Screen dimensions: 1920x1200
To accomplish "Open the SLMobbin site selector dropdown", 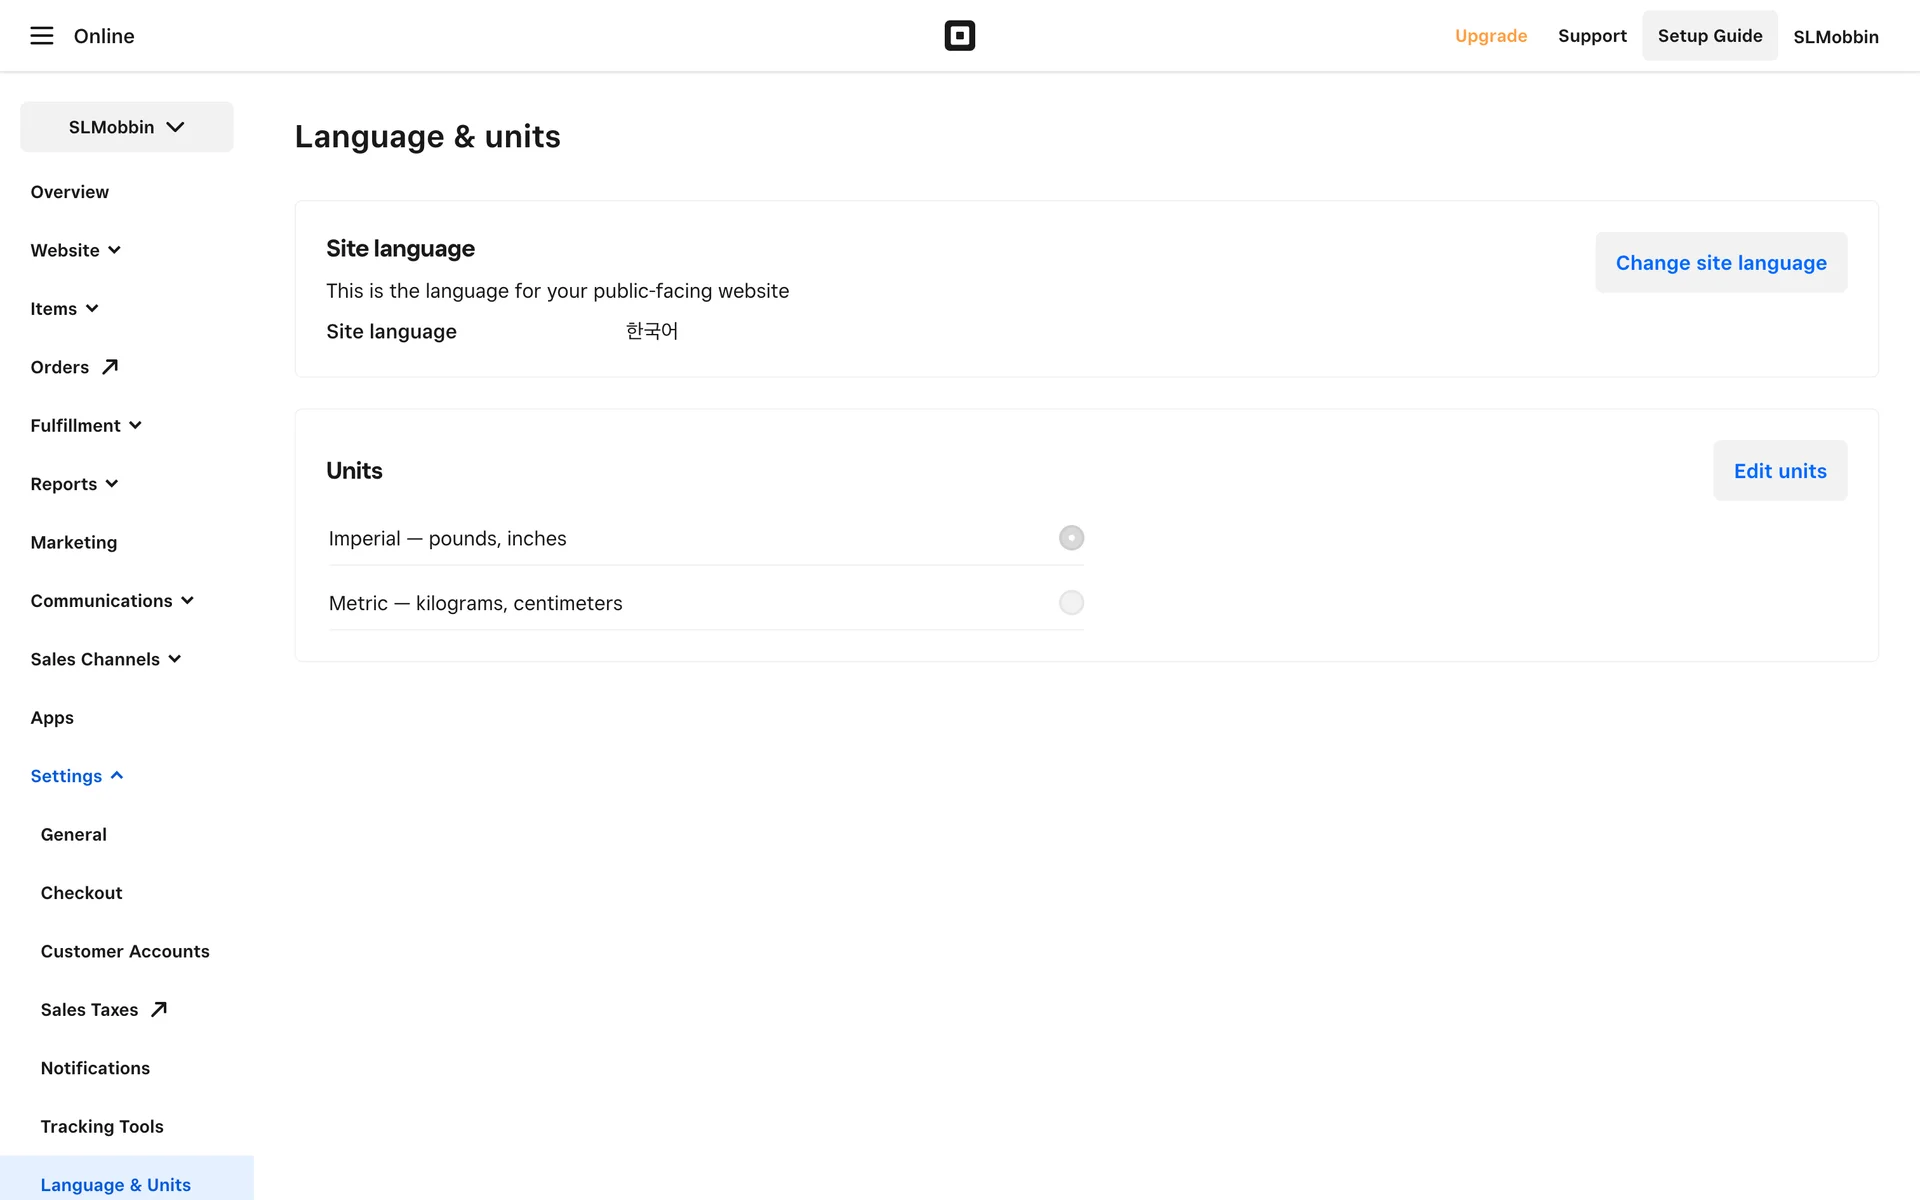I will (127, 127).
